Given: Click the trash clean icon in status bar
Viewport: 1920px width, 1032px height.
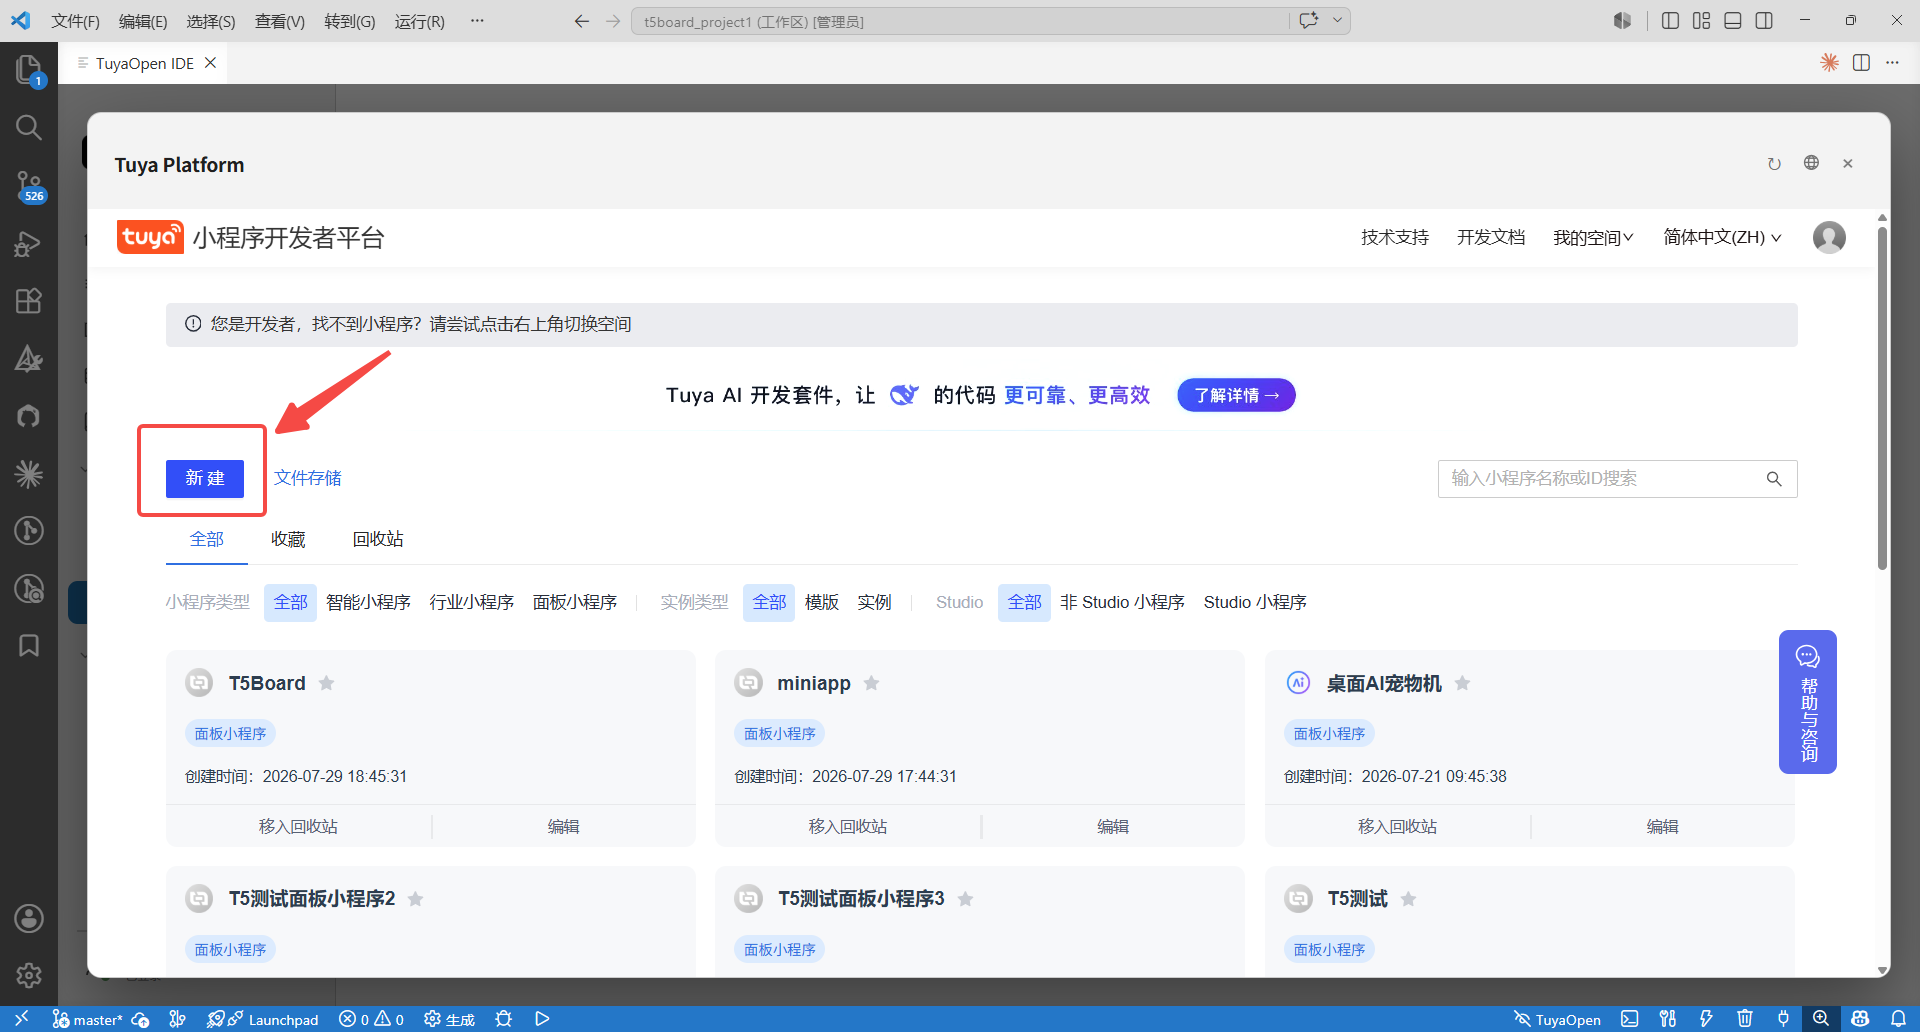Looking at the screenshot, I should click(1745, 1019).
